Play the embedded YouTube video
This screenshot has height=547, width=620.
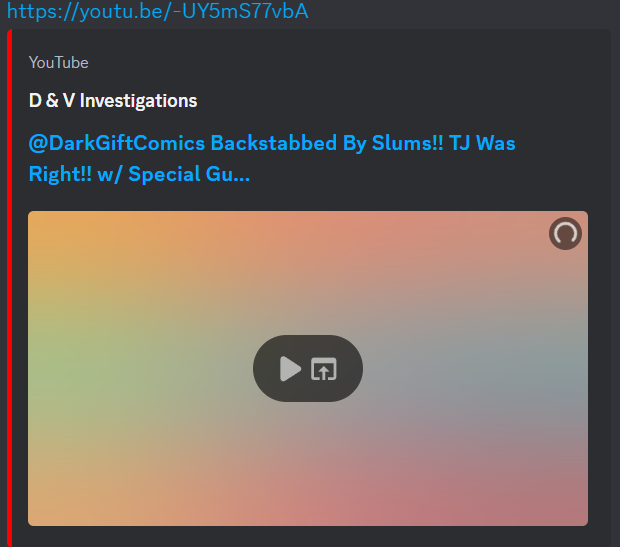(x=290, y=369)
